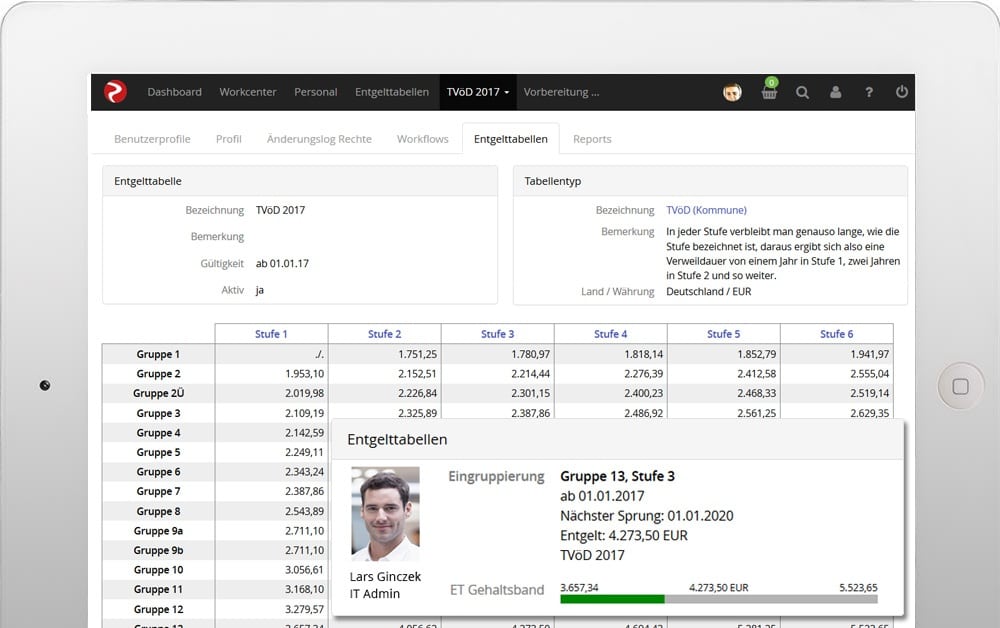Image resolution: width=1000 pixels, height=628 pixels.
Task: Click the Gruppe 5 row label
Action: point(158,453)
